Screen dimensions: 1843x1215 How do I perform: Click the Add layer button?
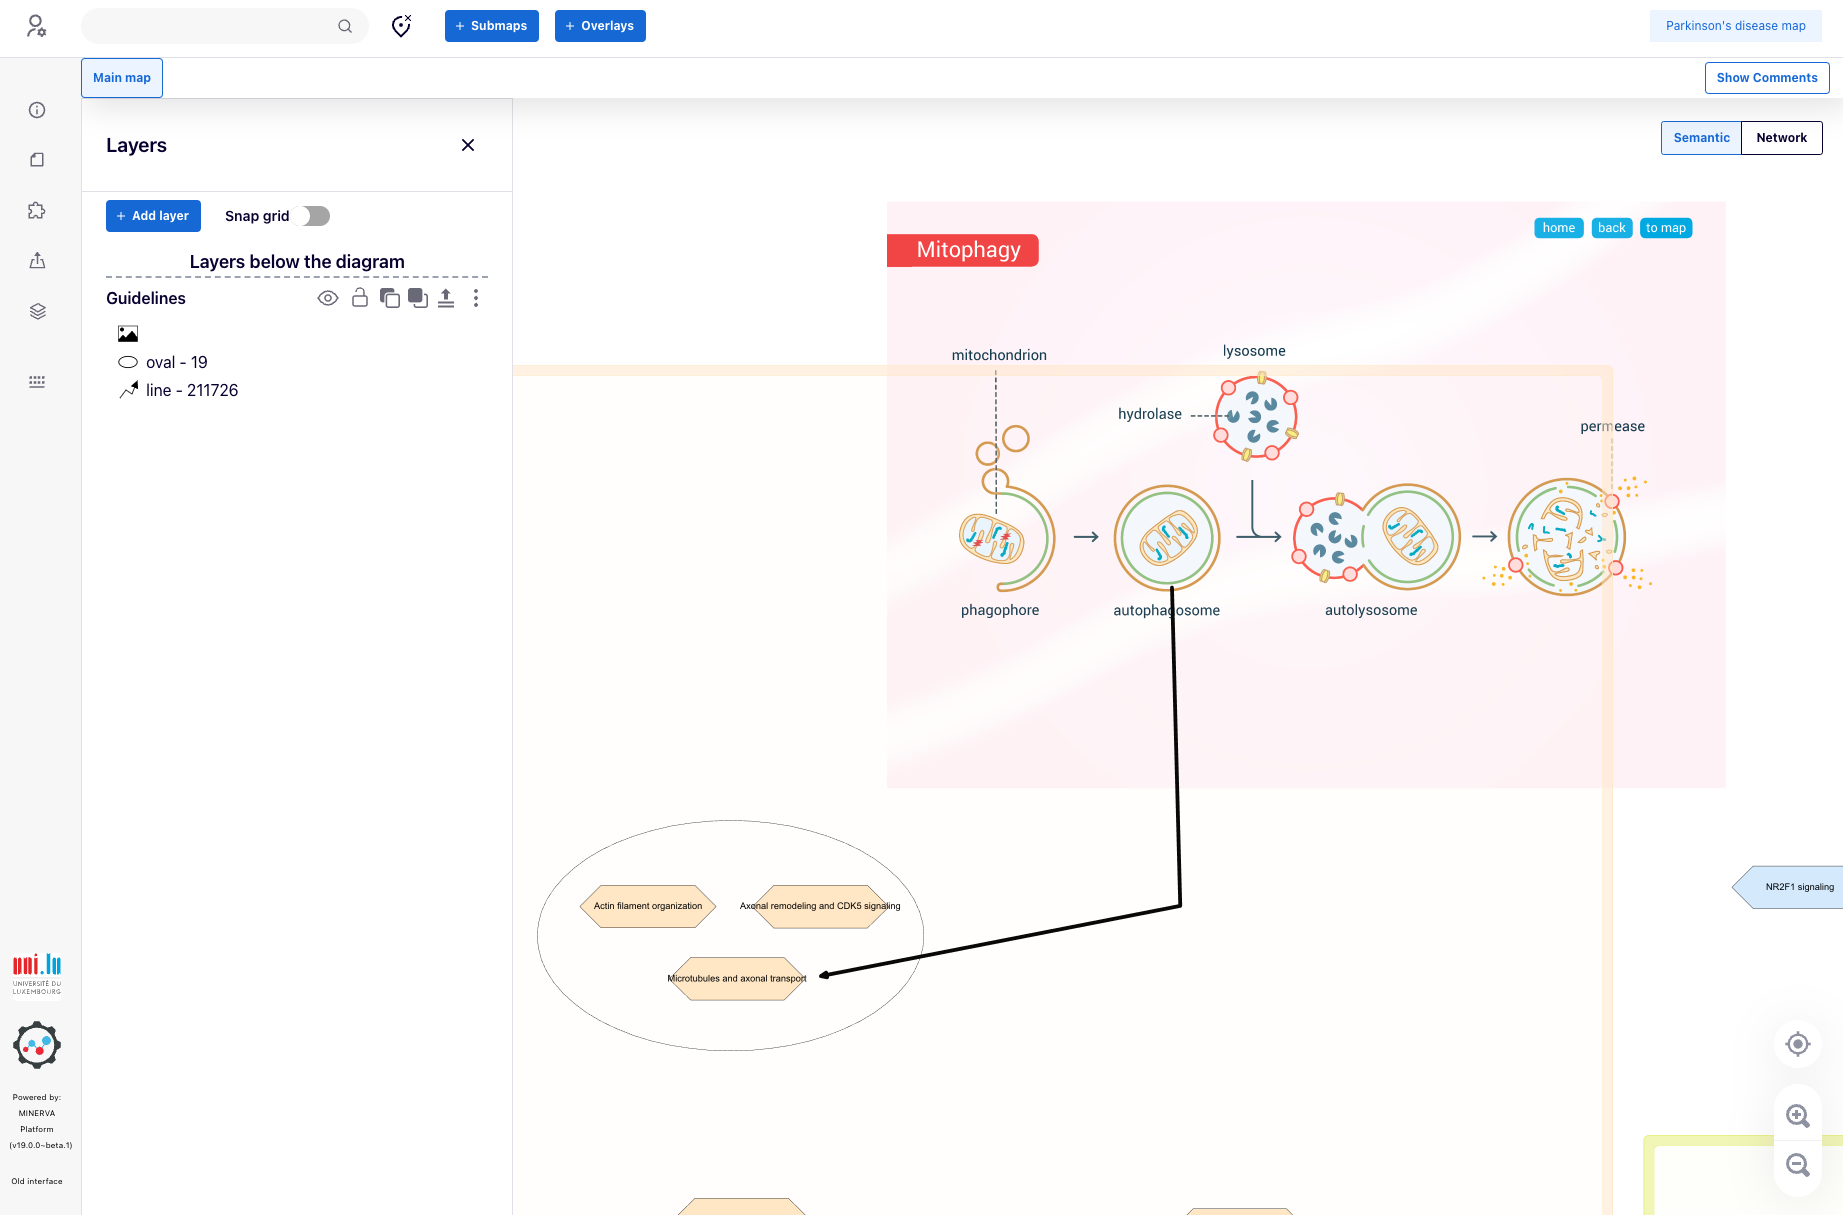[153, 216]
